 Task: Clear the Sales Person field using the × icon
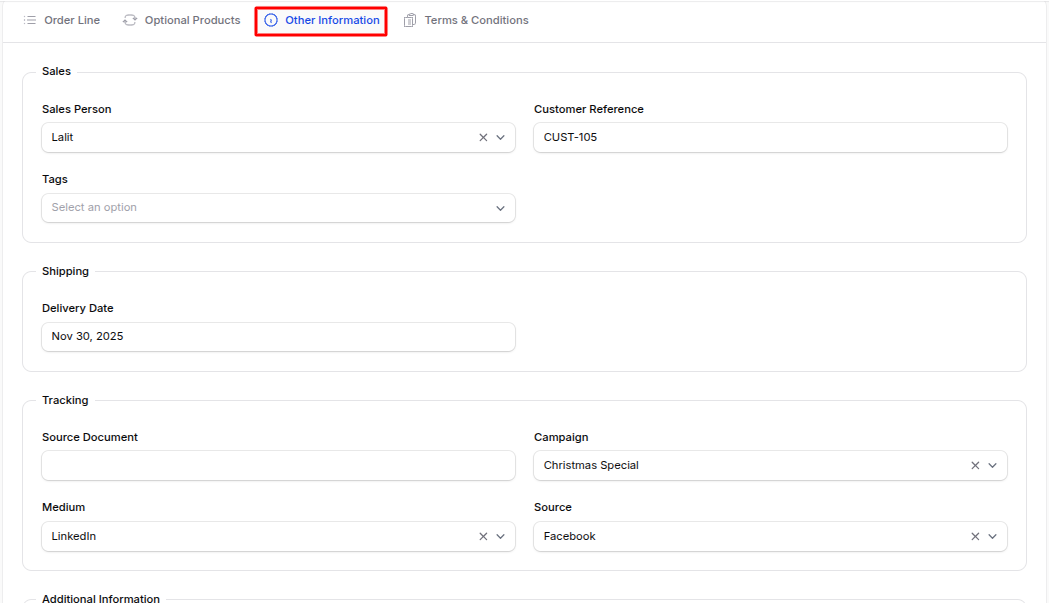(x=483, y=137)
